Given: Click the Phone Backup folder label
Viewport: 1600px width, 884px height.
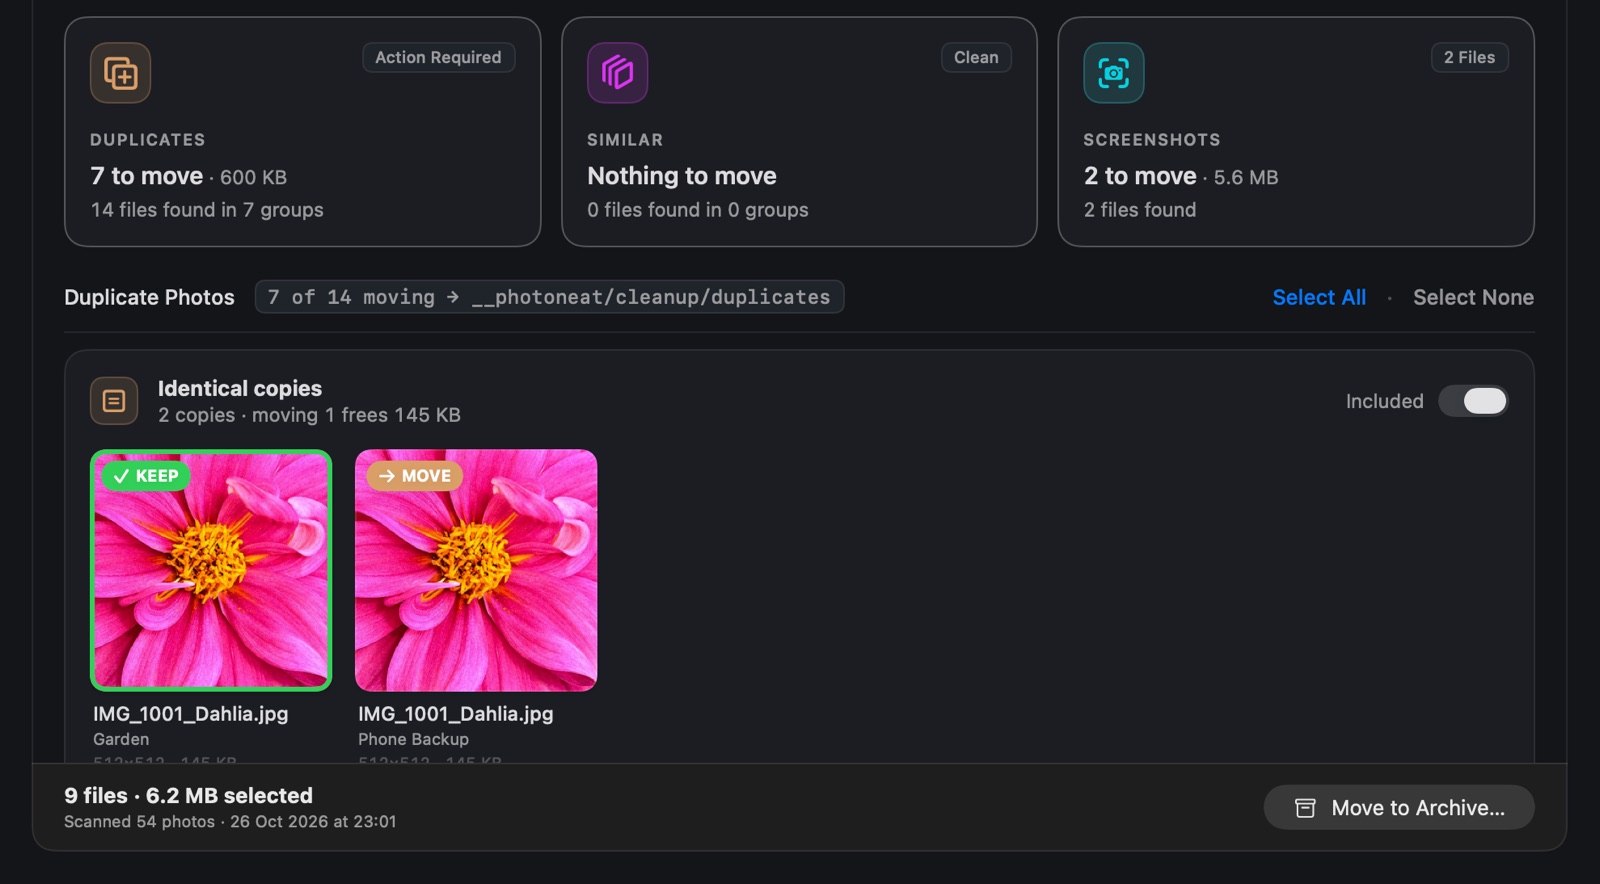Looking at the screenshot, I should [x=413, y=739].
